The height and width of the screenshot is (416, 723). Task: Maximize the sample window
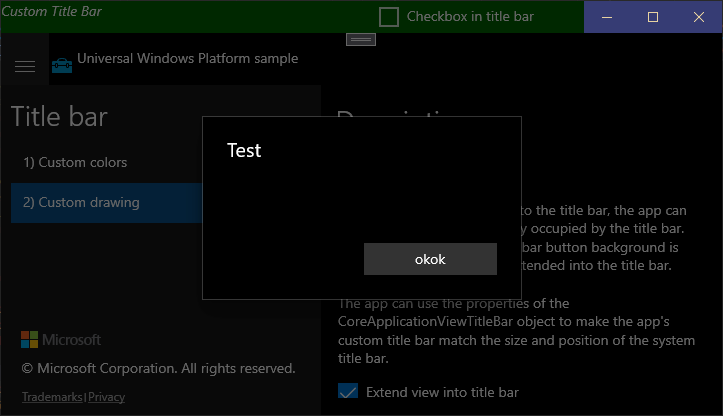point(653,17)
